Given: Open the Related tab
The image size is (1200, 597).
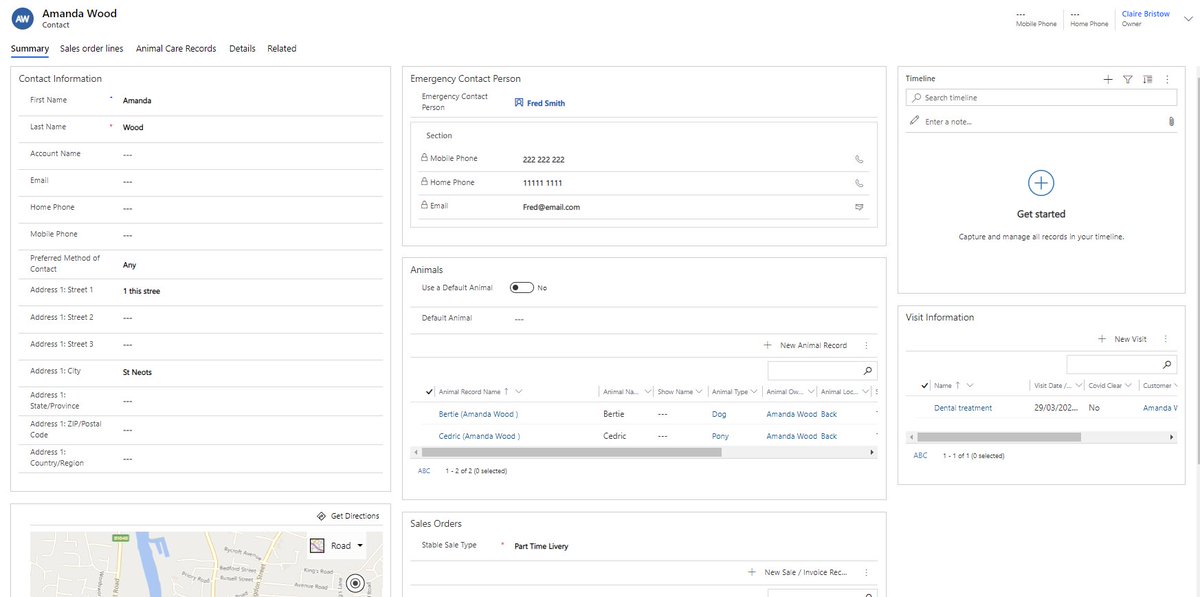Looking at the screenshot, I should [282, 48].
